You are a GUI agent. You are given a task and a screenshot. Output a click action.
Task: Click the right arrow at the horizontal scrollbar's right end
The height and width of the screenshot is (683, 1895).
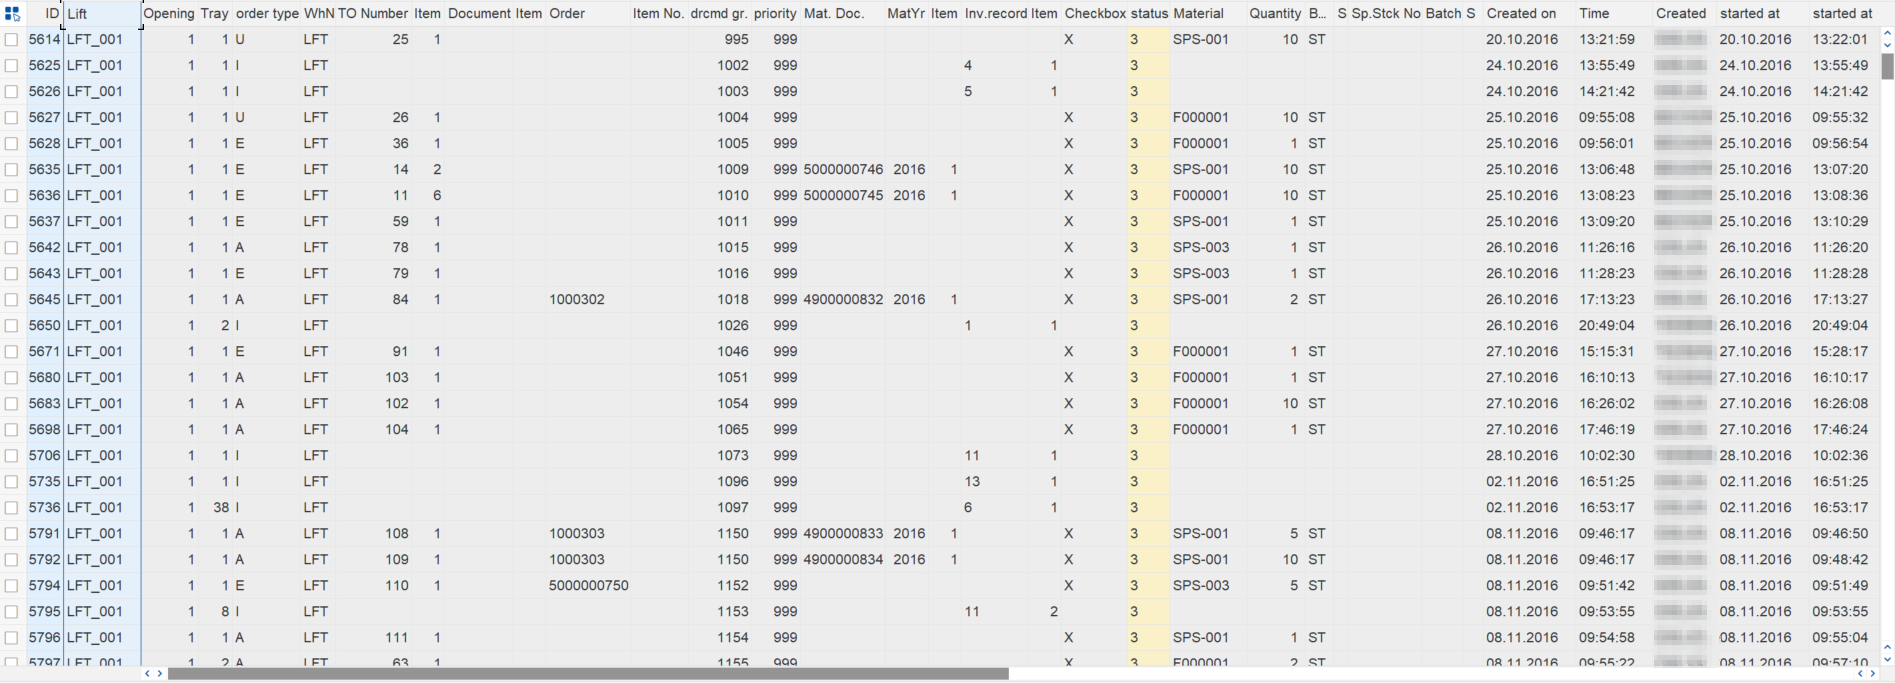point(1873,674)
